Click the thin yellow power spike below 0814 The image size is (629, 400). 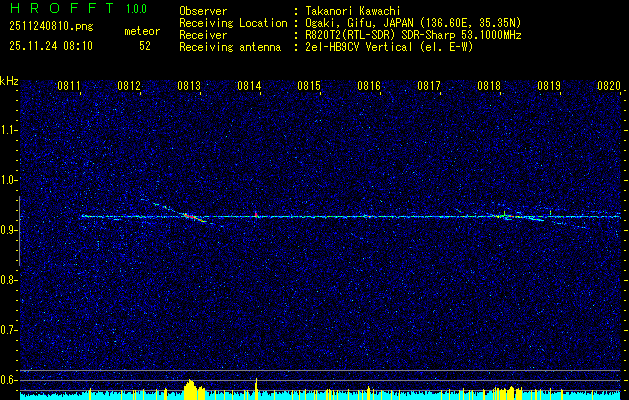(x=256, y=388)
